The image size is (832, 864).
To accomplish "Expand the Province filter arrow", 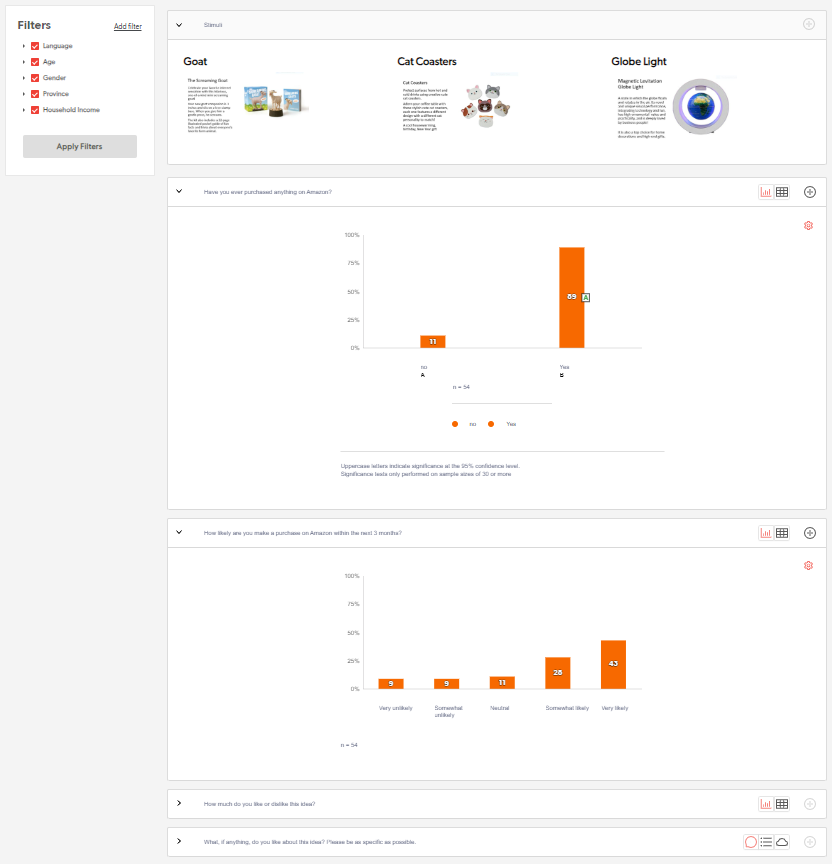I will pos(24,94).
